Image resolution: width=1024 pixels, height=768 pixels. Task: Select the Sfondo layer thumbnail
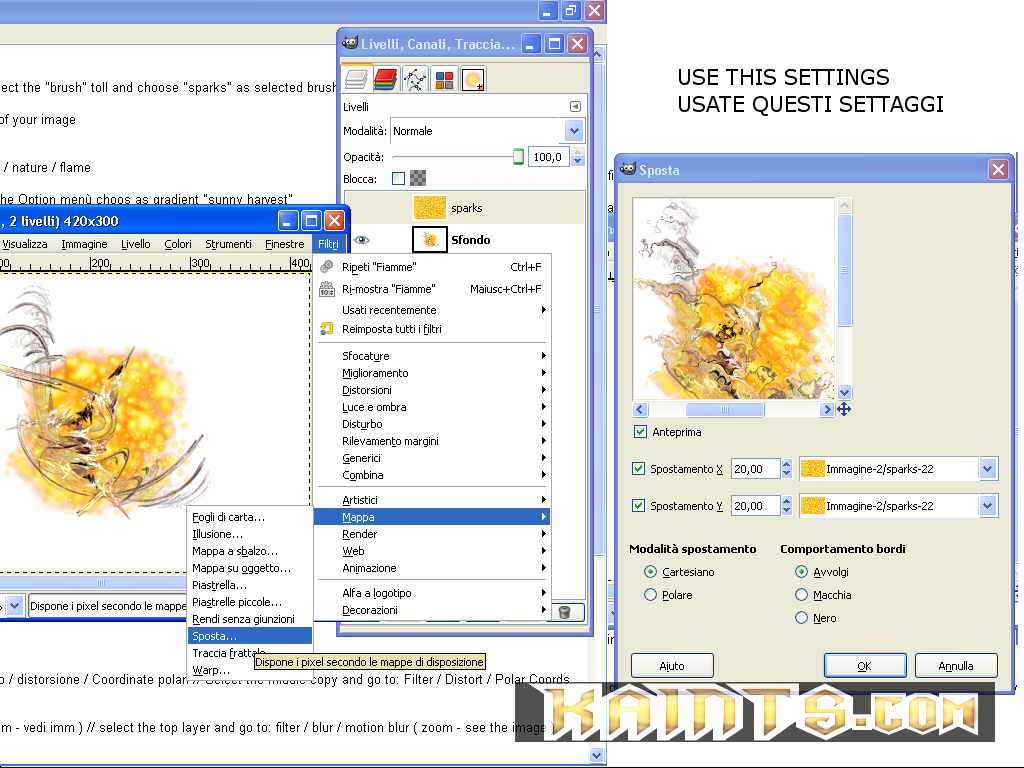pos(430,240)
